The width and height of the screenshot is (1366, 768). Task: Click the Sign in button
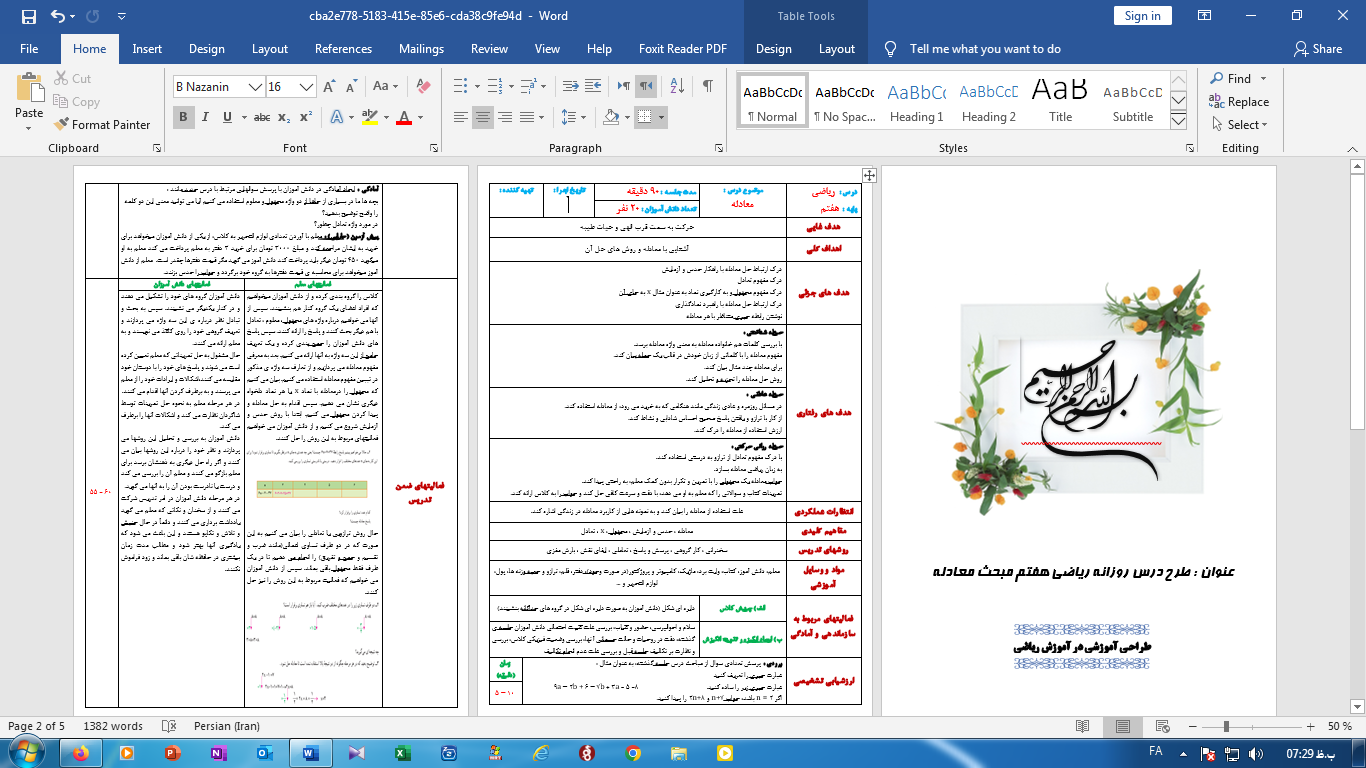pos(1142,16)
